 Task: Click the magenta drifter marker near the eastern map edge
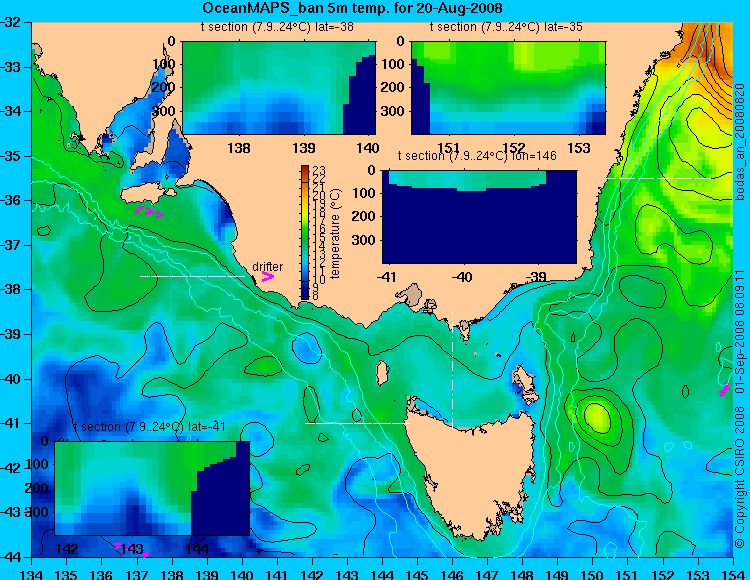coord(724,390)
